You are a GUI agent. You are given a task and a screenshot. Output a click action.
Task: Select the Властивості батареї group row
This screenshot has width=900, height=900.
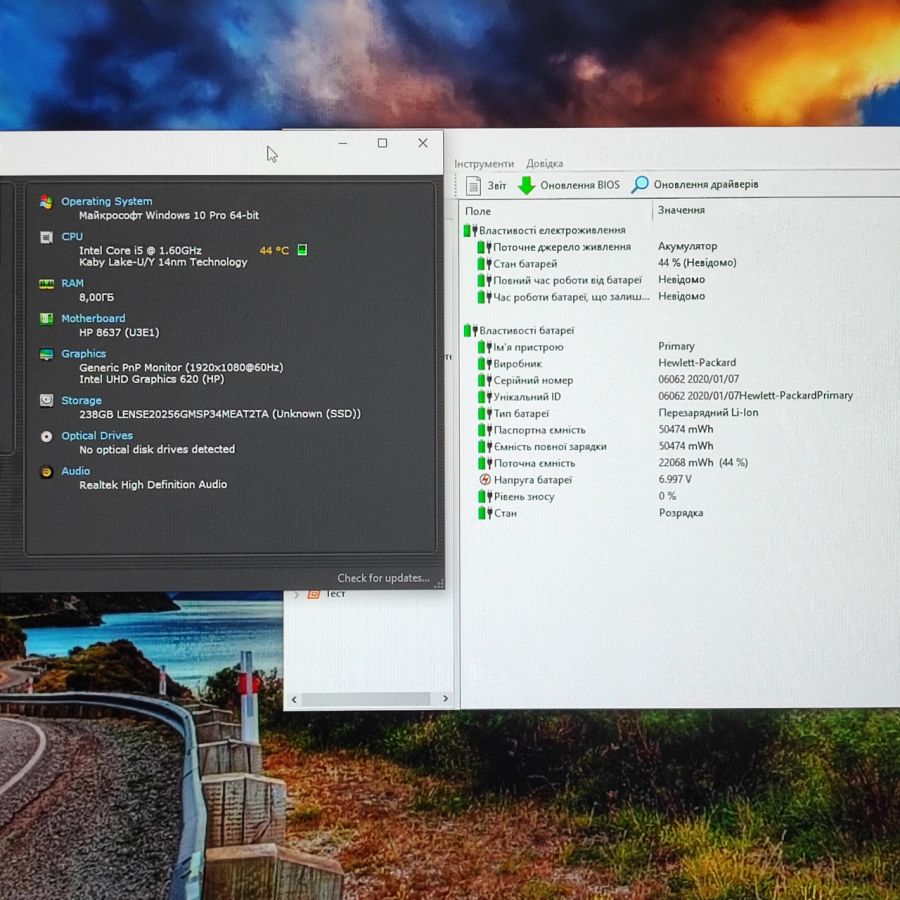click(x=519, y=331)
